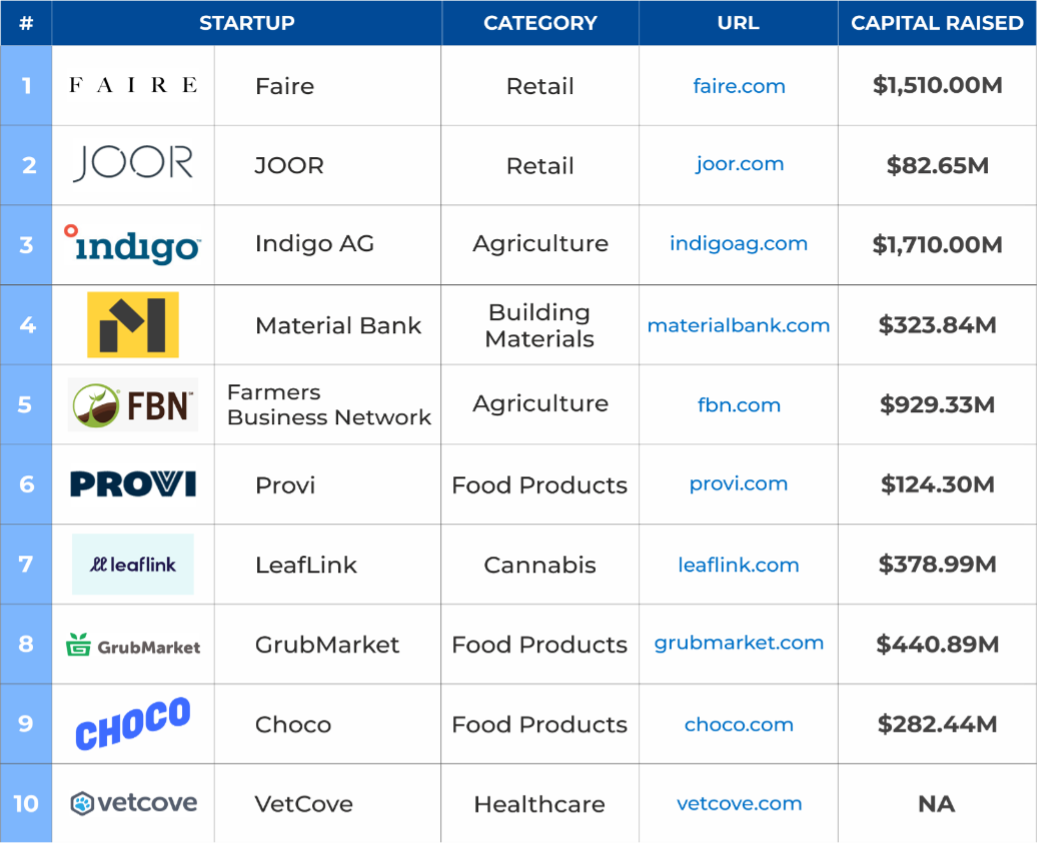Click the FBN logo
Screen dimensions: 1041x846
pos(133,404)
